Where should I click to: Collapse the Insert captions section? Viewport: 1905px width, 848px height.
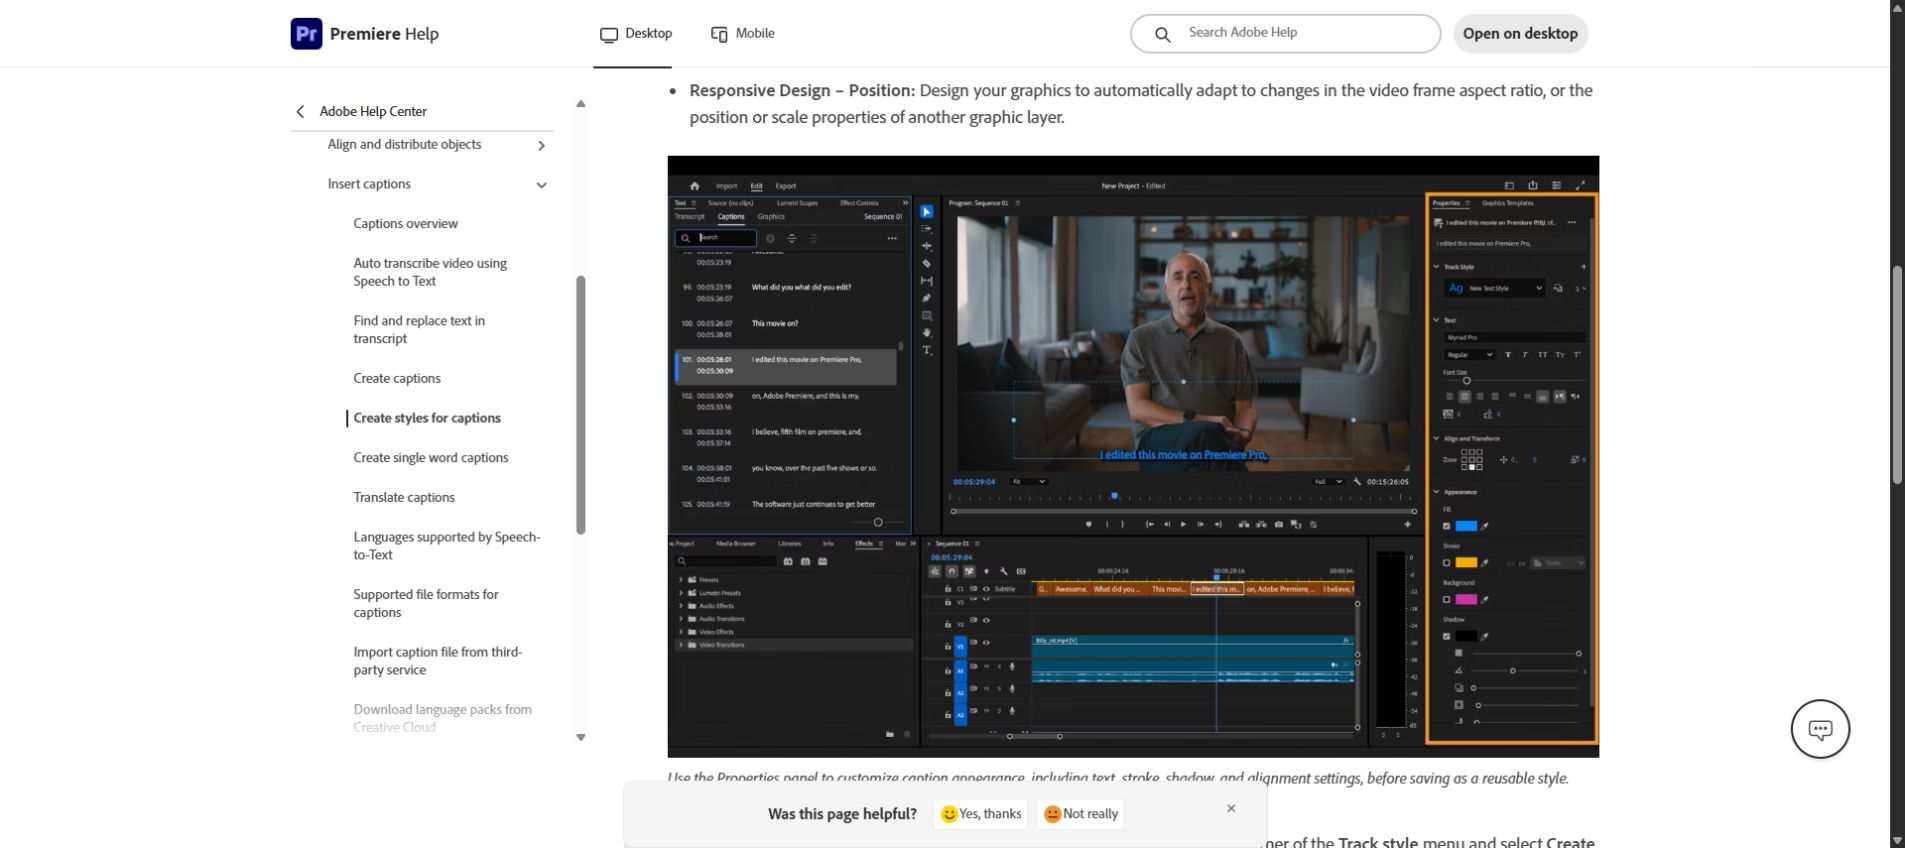tap(541, 185)
